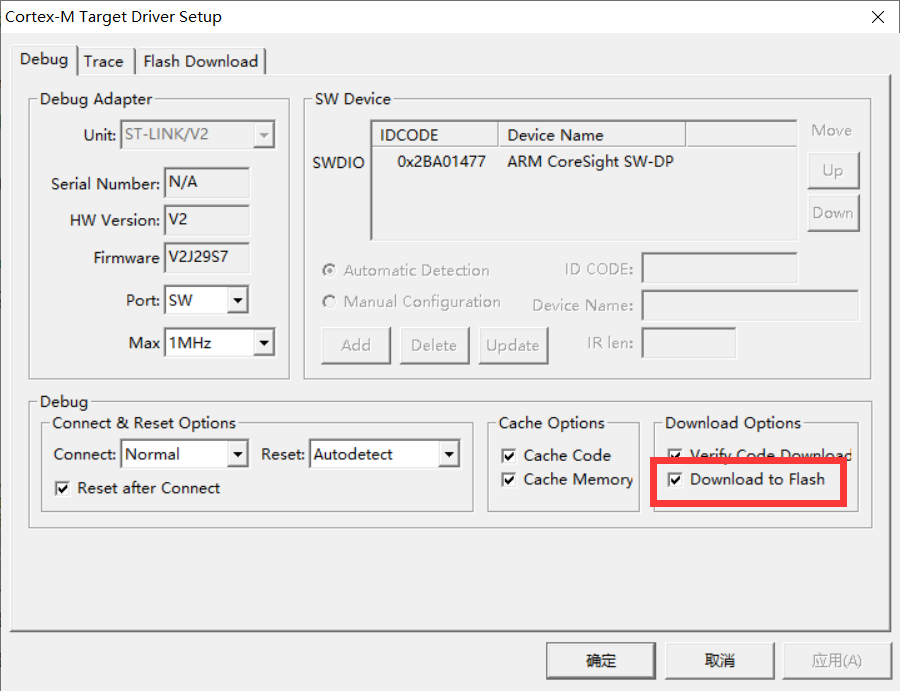
Task: Open the Reset type dropdown
Action: coord(449,454)
